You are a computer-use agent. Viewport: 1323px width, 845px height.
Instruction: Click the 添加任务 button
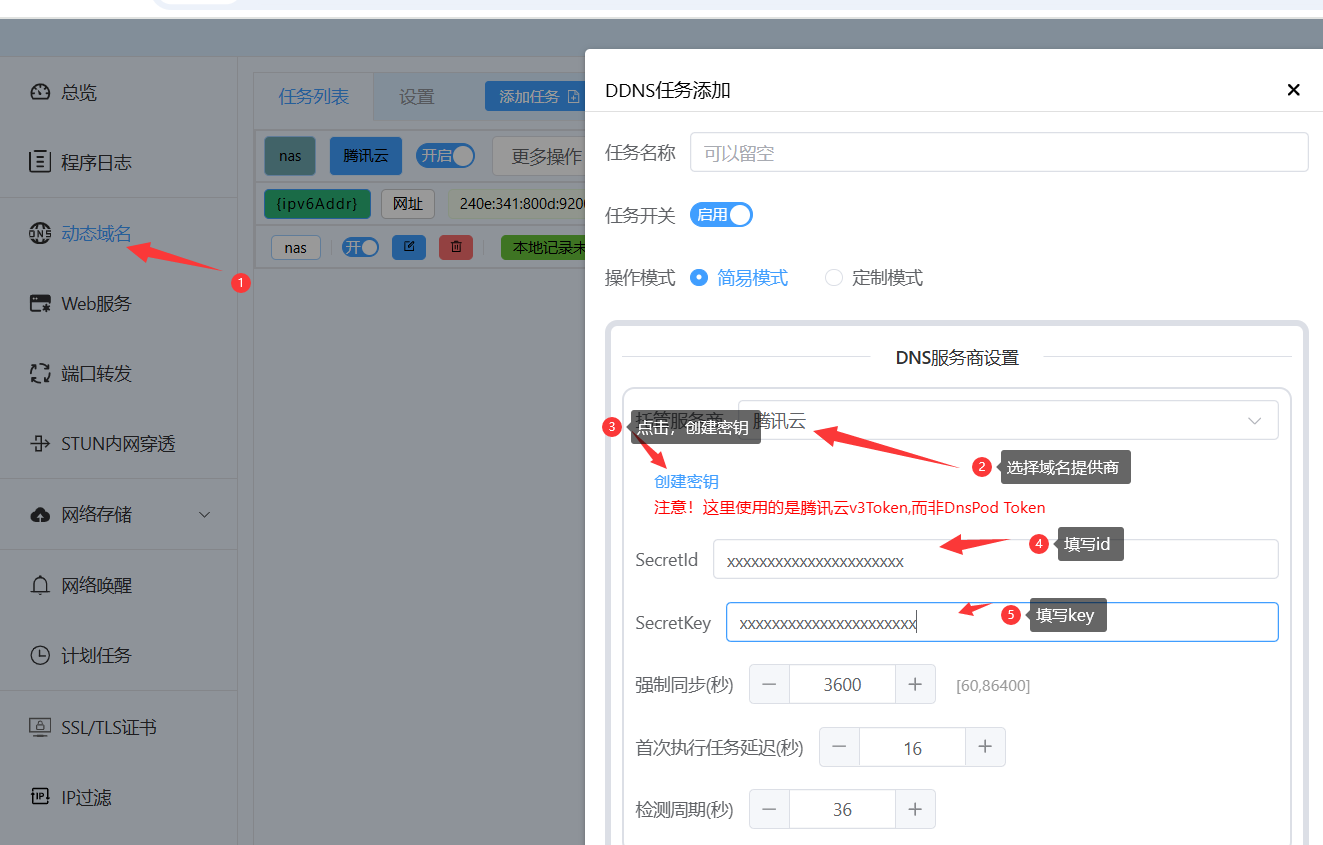pyautogui.click(x=536, y=97)
